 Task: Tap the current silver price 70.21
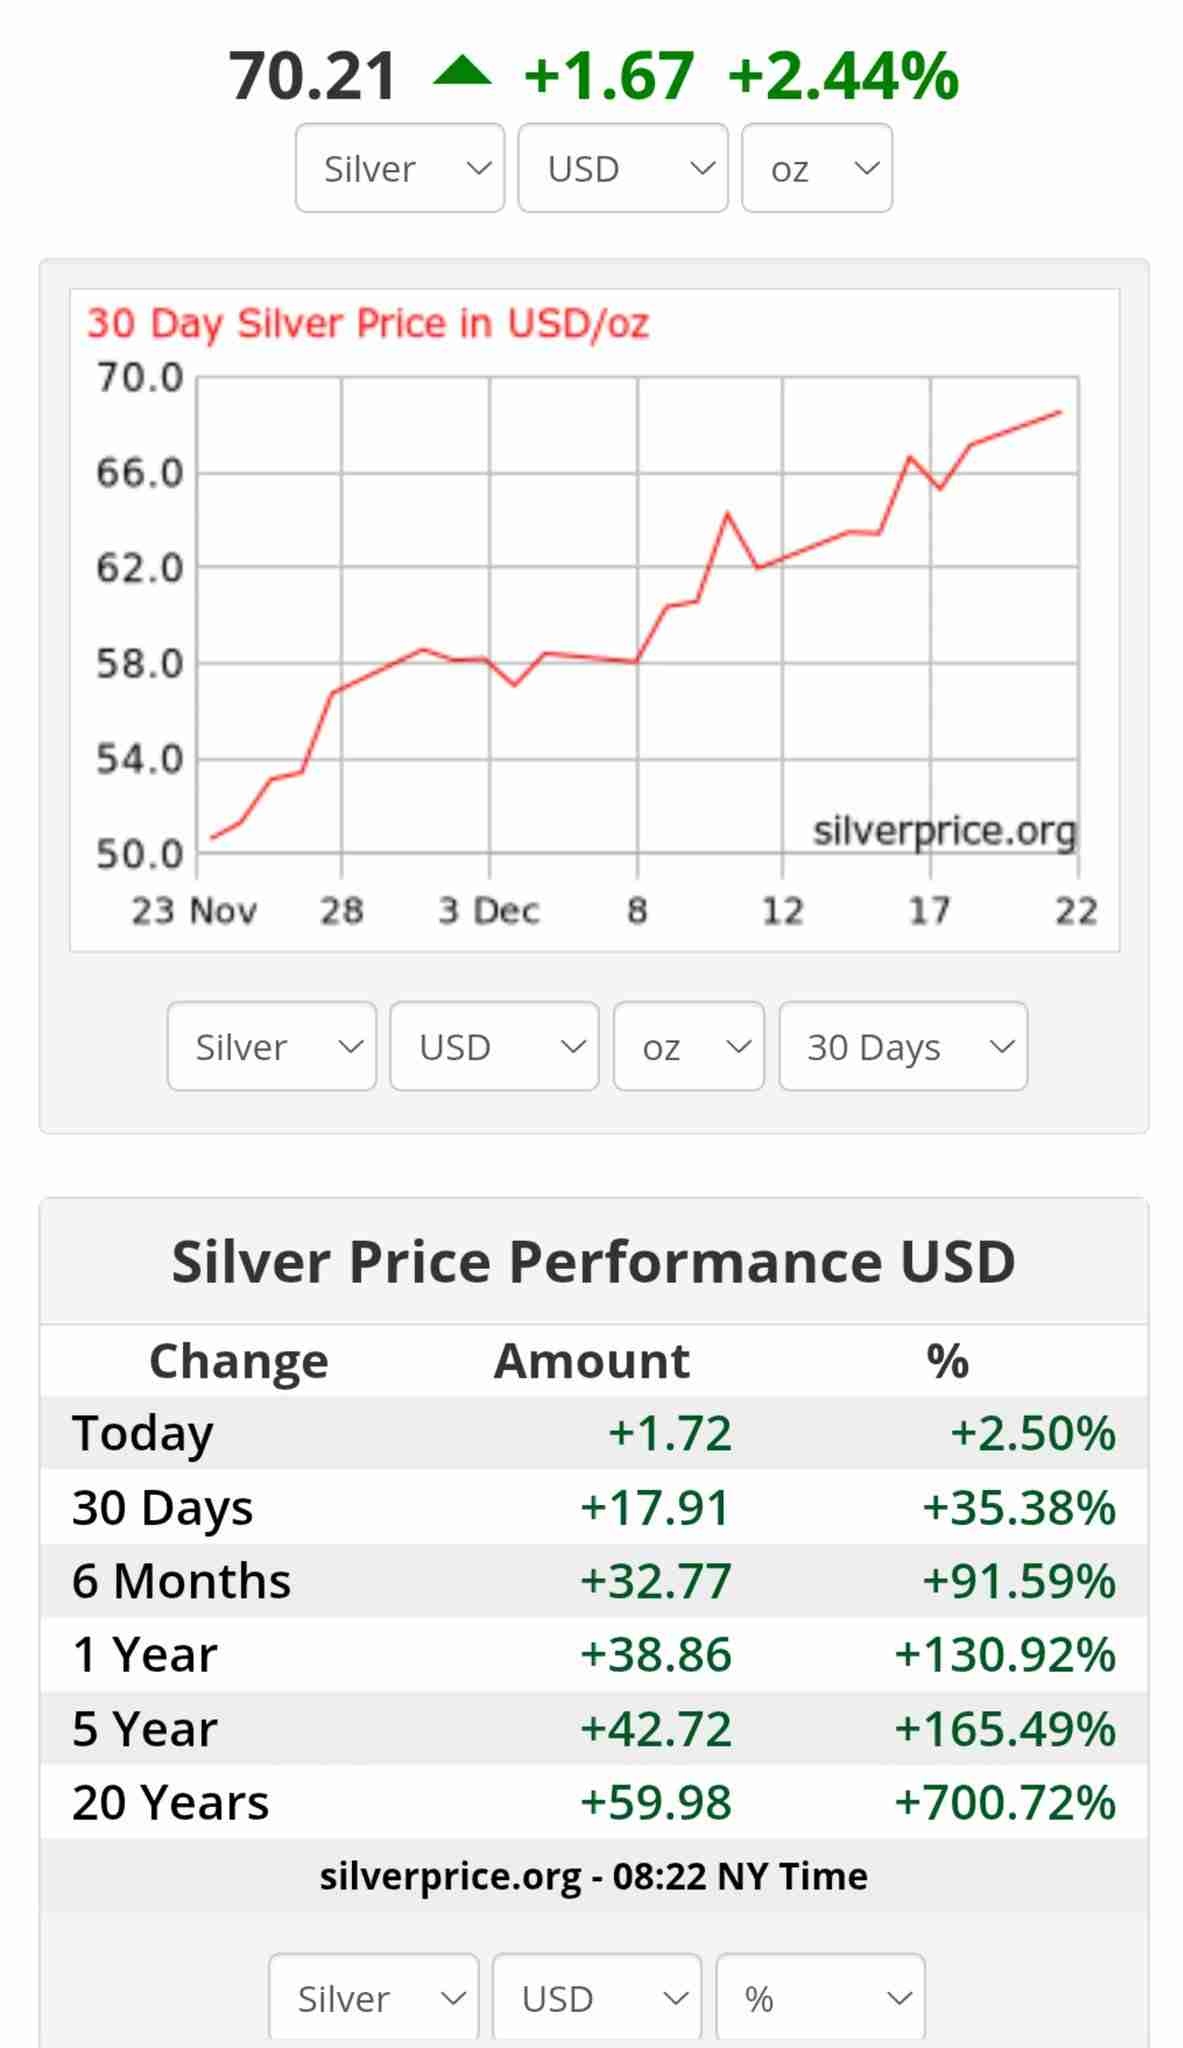point(313,77)
